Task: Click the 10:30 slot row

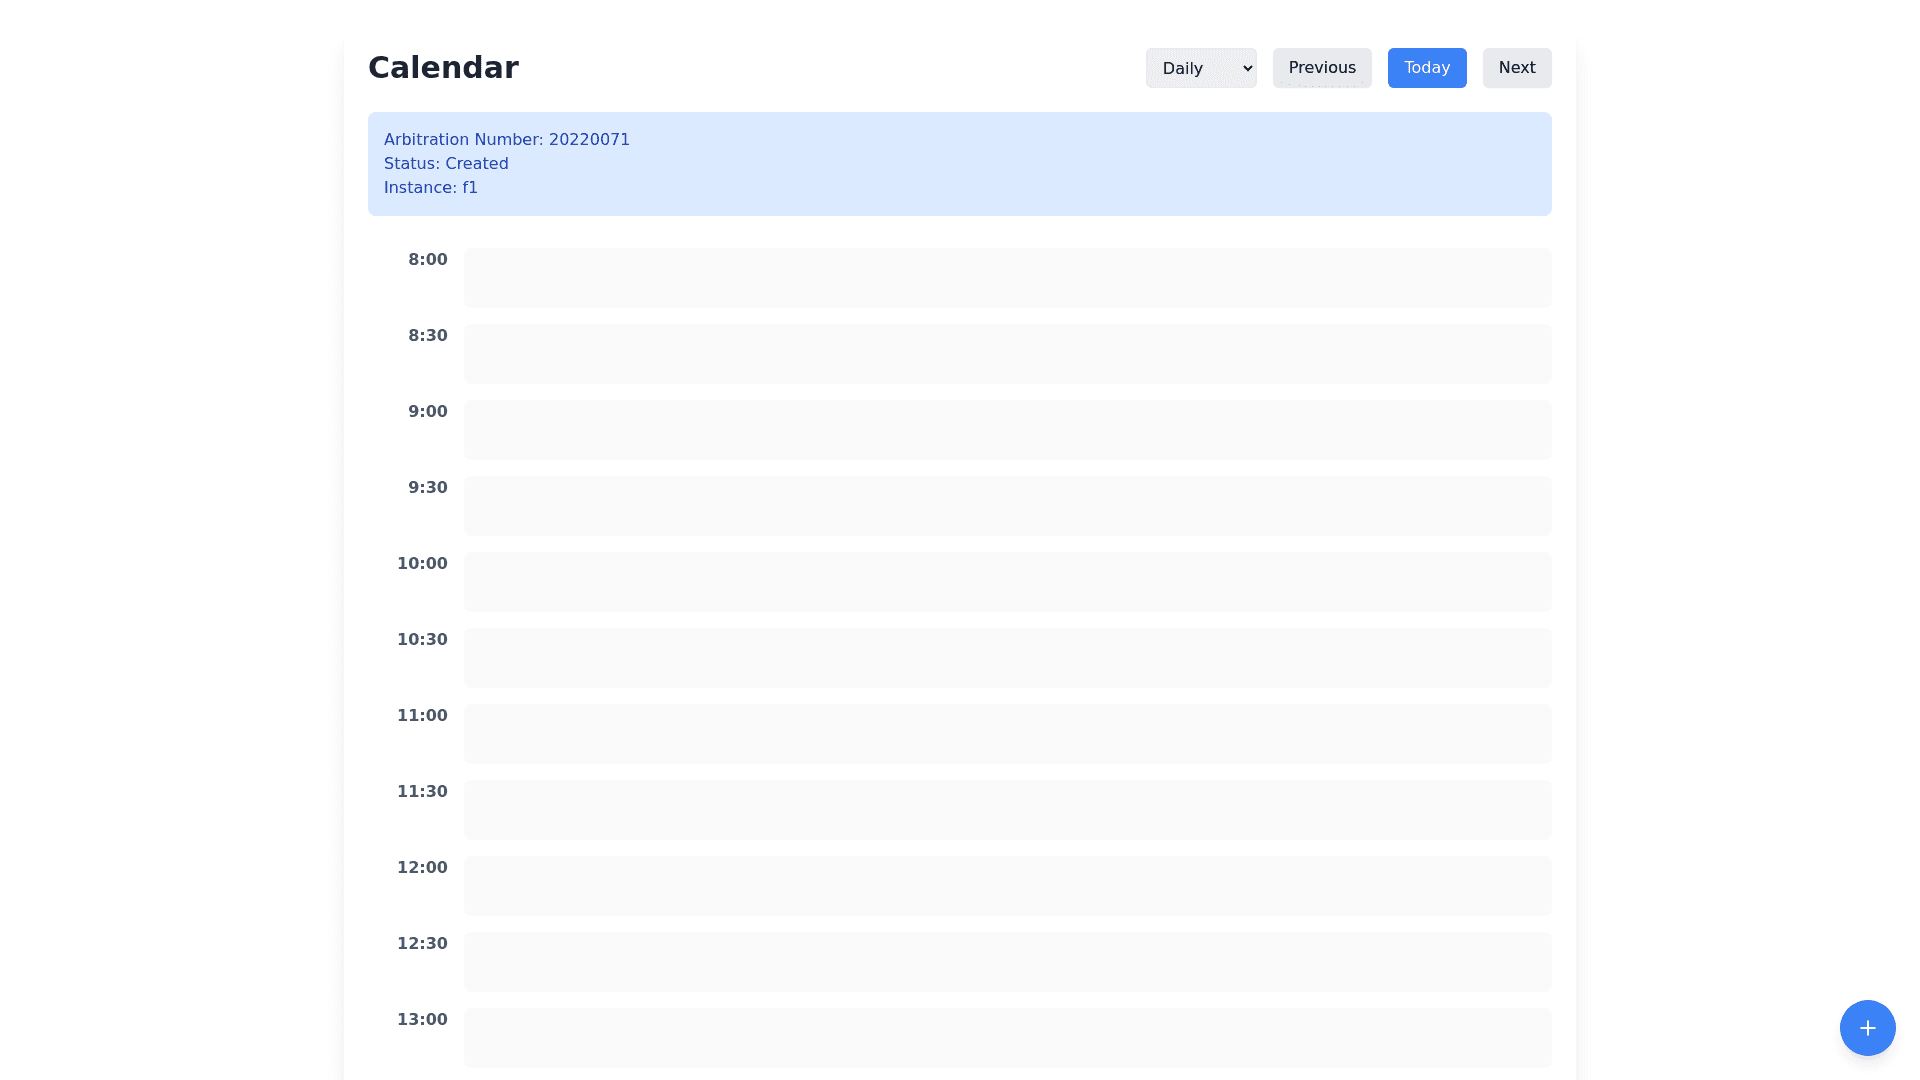Action: tap(1007, 658)
